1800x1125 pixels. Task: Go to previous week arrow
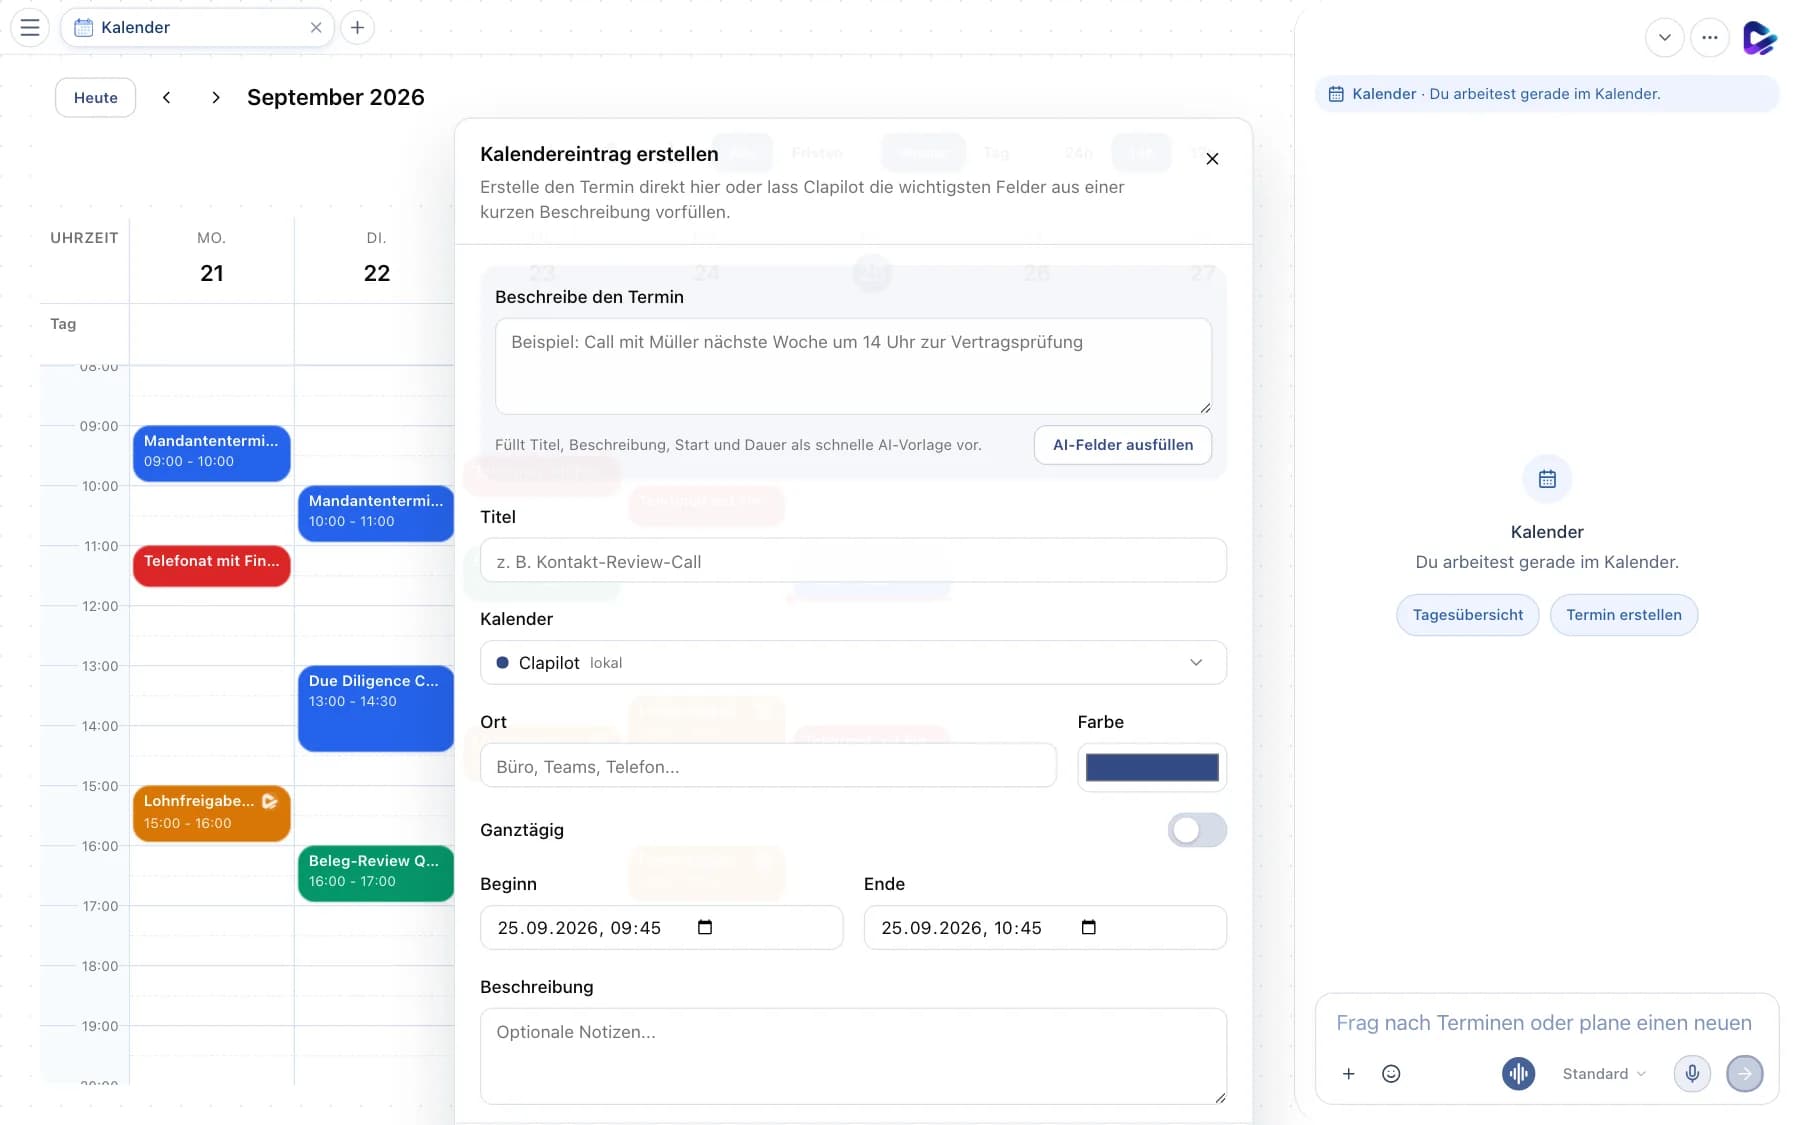[x=167, y=97]
